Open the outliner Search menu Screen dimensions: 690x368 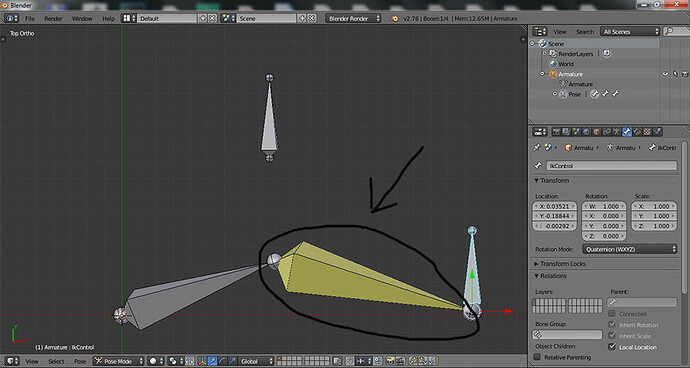coord(585,32)
